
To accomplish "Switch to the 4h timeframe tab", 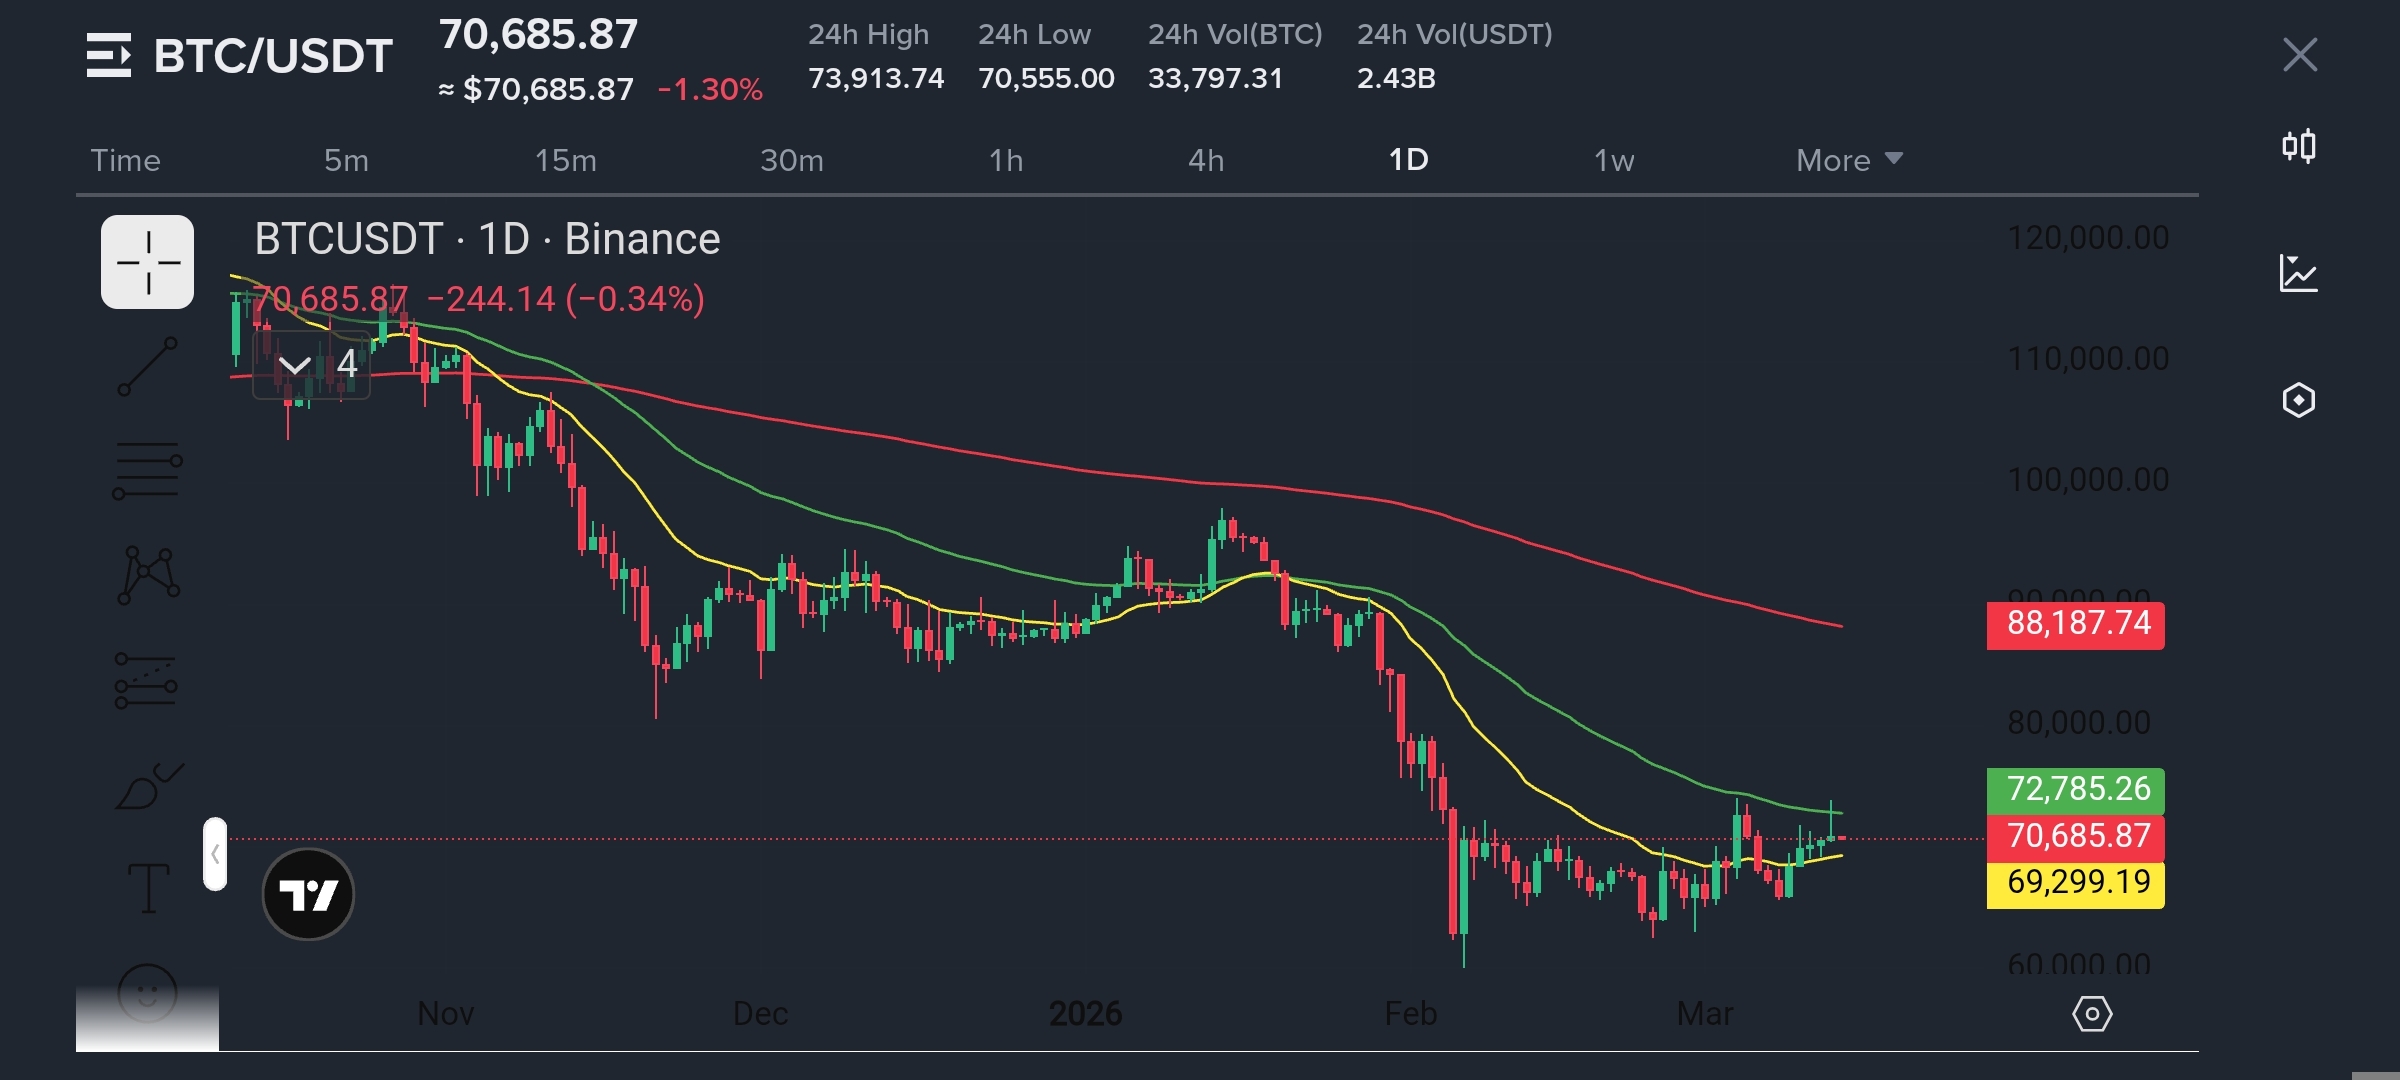I will click(1205, 160).
